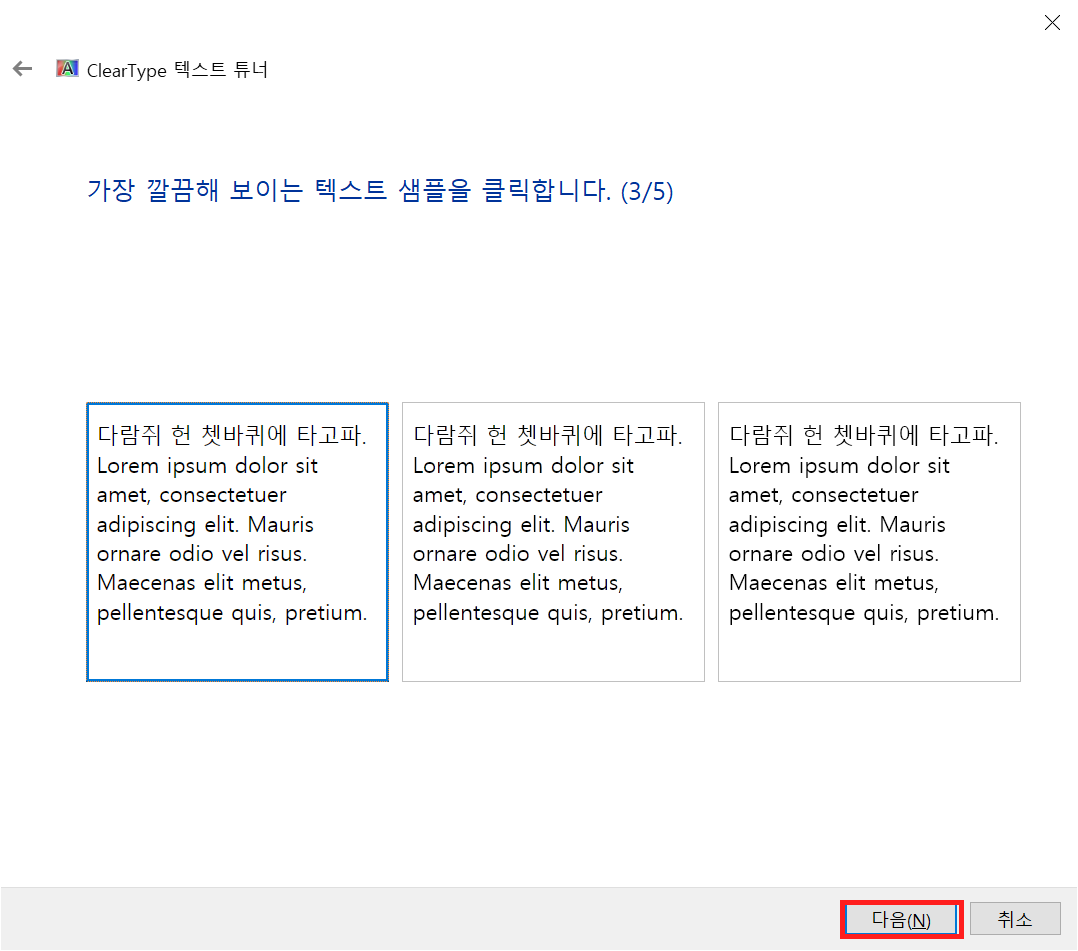Select the first (left) text sample

(237, 542)
